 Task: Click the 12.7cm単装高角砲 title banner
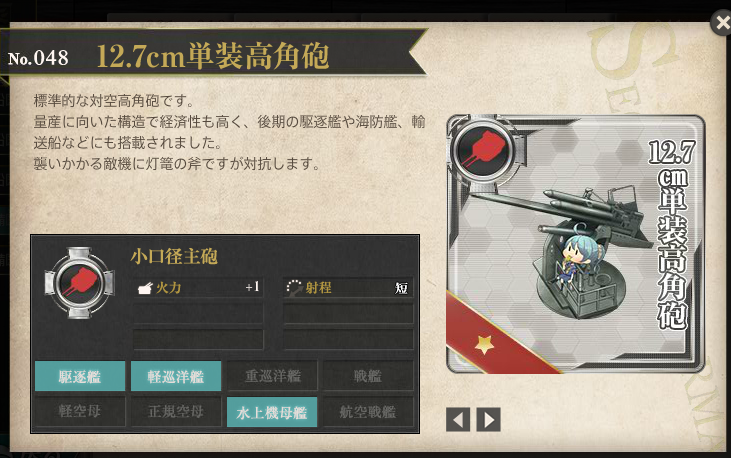point(213,56)
